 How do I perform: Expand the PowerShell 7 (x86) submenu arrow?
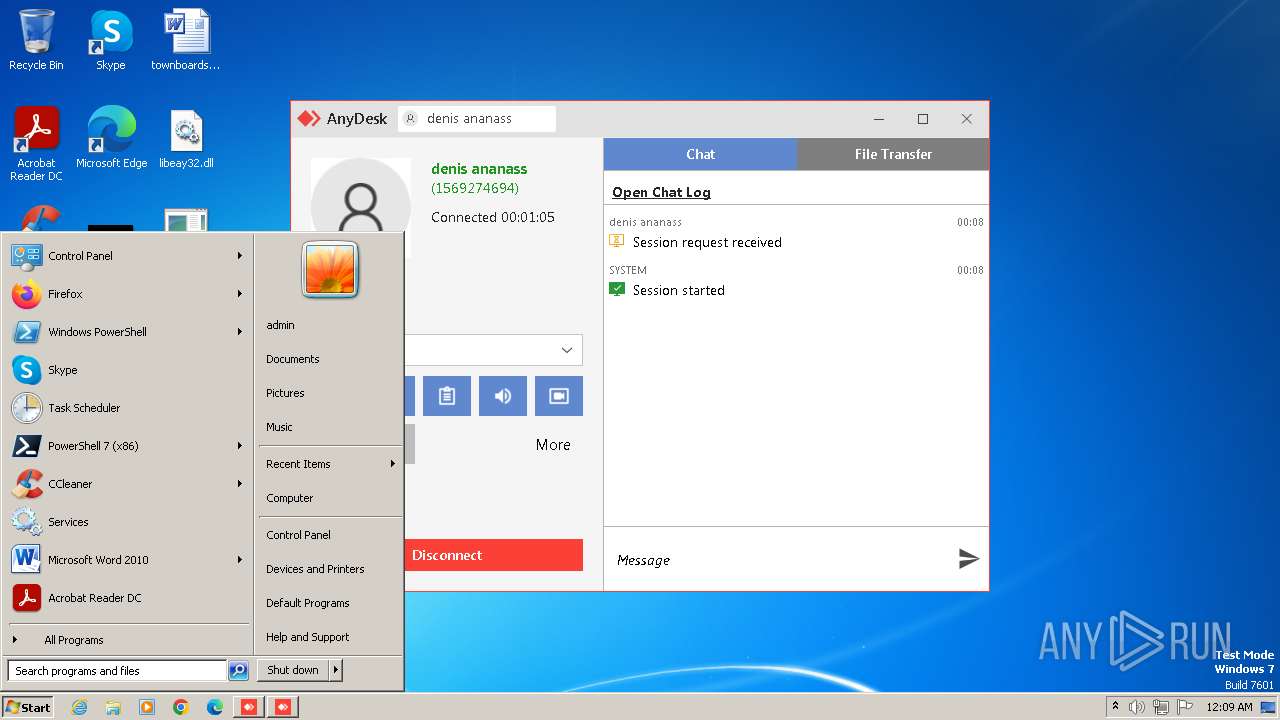click(x=240, y=446)
